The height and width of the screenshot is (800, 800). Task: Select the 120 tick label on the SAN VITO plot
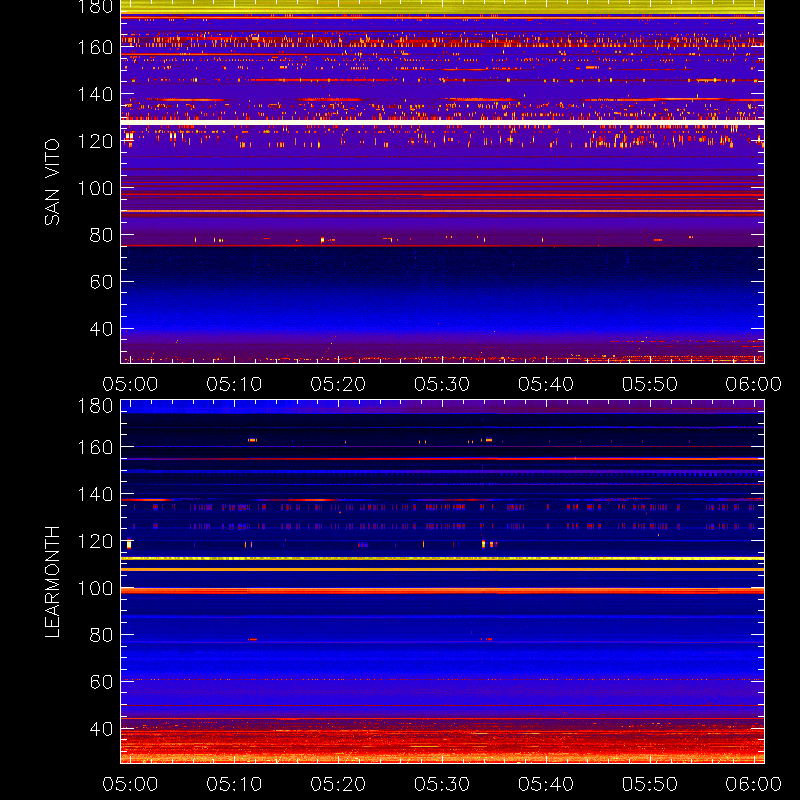(95, 141)
